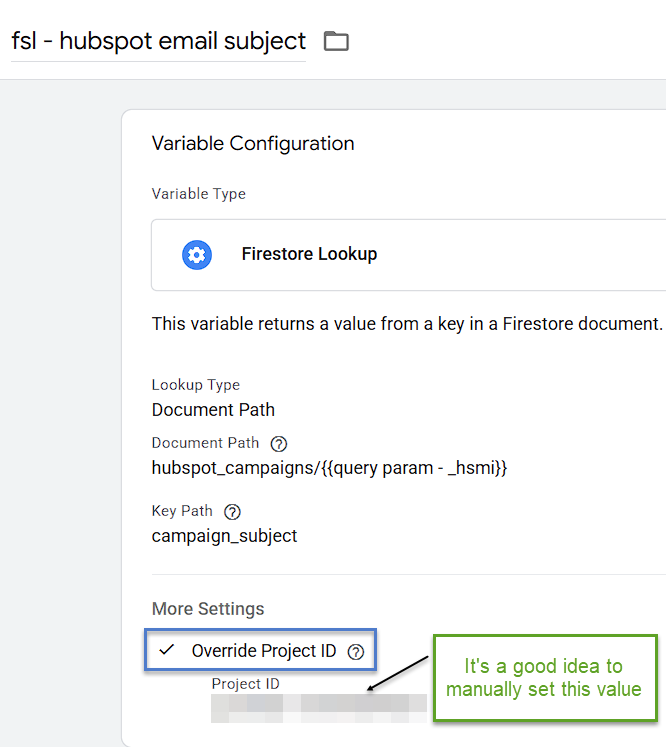Image resolution: width=666 pixels, height=747 pixels.
Task: Open the Document Path help icon
Action: coord(279,444)
